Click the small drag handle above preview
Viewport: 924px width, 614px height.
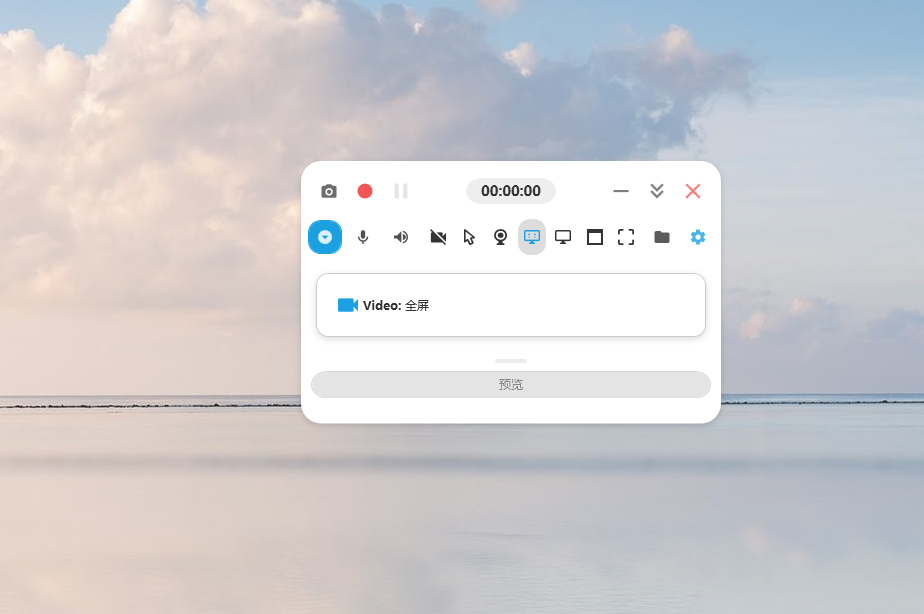pos(510,360)
